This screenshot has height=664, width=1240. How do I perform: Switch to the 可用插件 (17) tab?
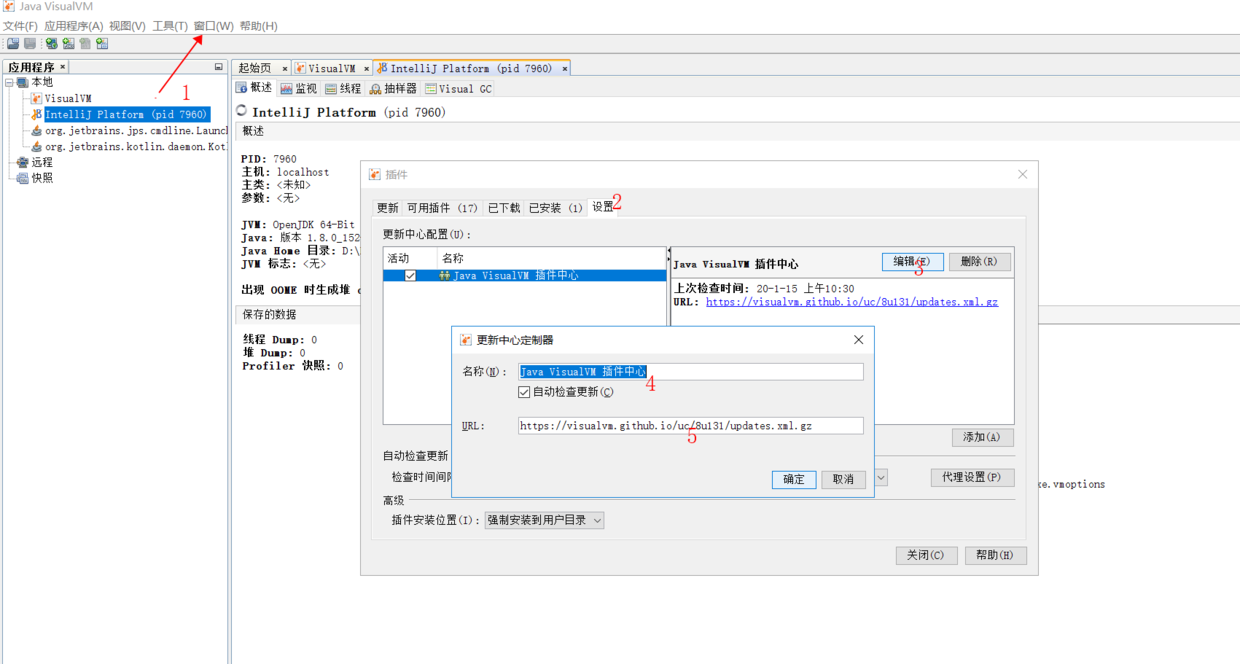pyautogui.click(x=442, y=208)
